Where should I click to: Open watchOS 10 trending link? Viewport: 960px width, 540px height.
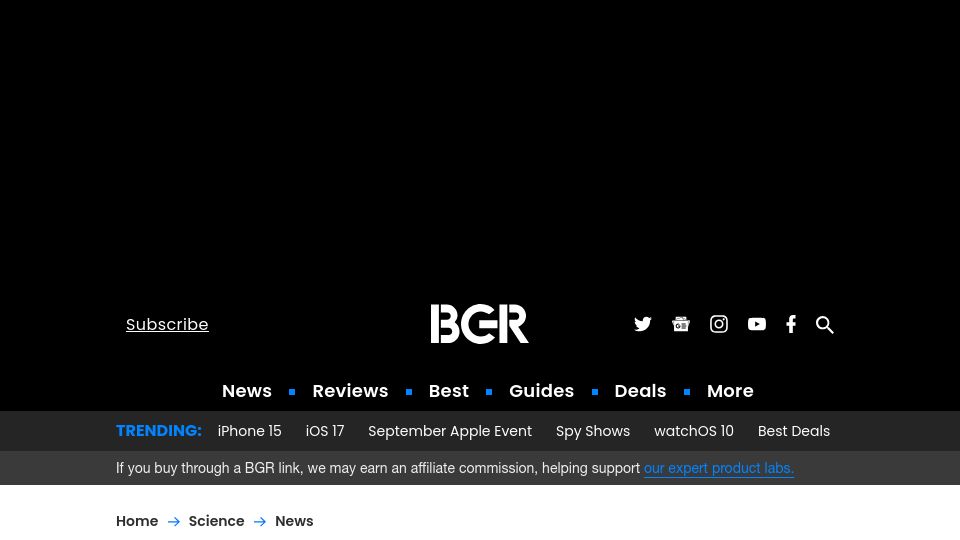694,431
